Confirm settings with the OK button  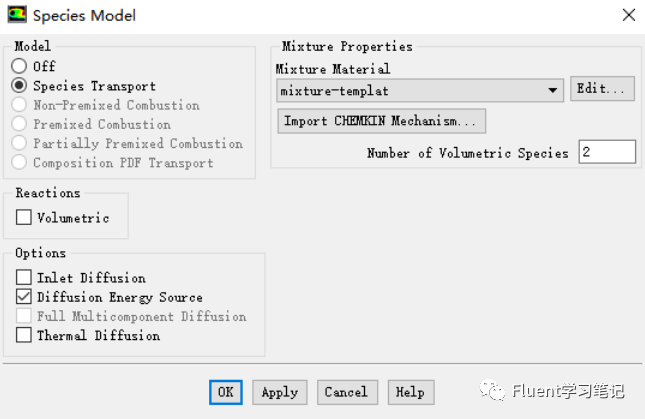(x=225, y=392)
